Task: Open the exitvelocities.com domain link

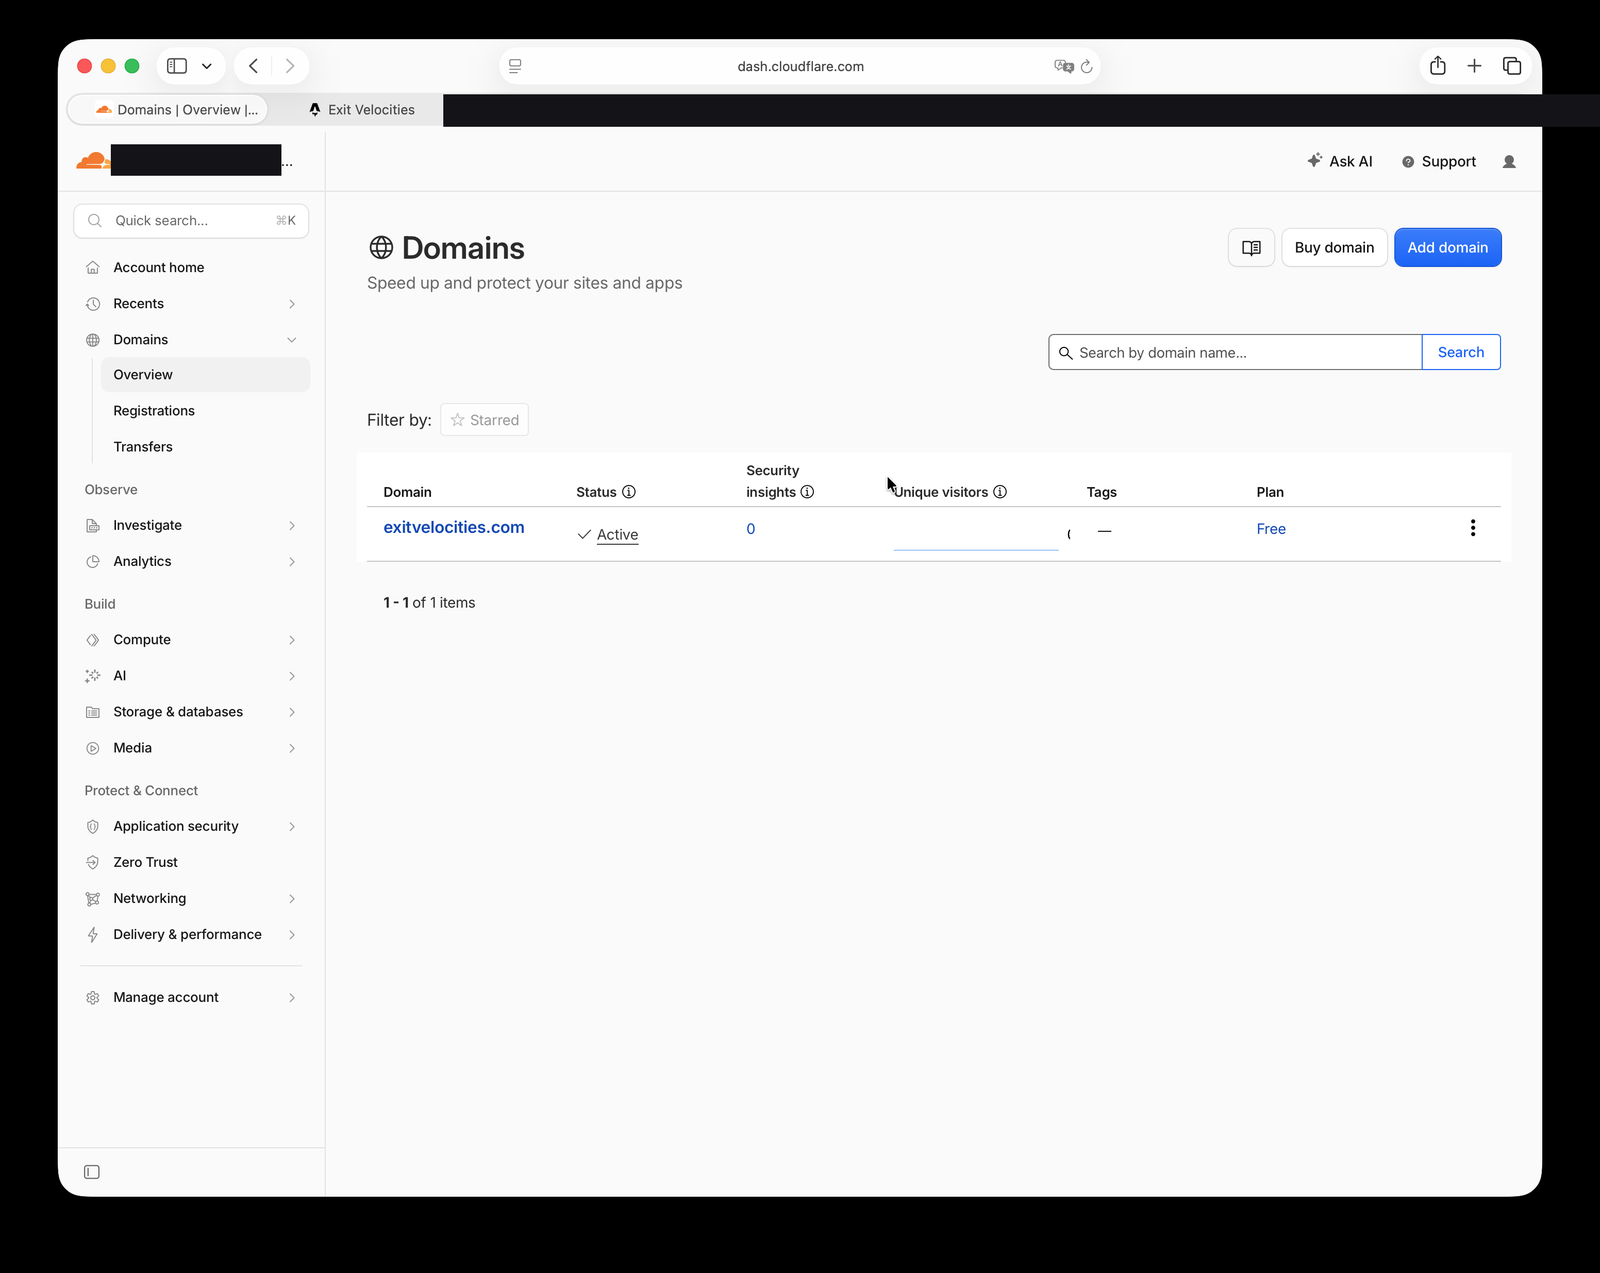Action: tap(454, 527)
